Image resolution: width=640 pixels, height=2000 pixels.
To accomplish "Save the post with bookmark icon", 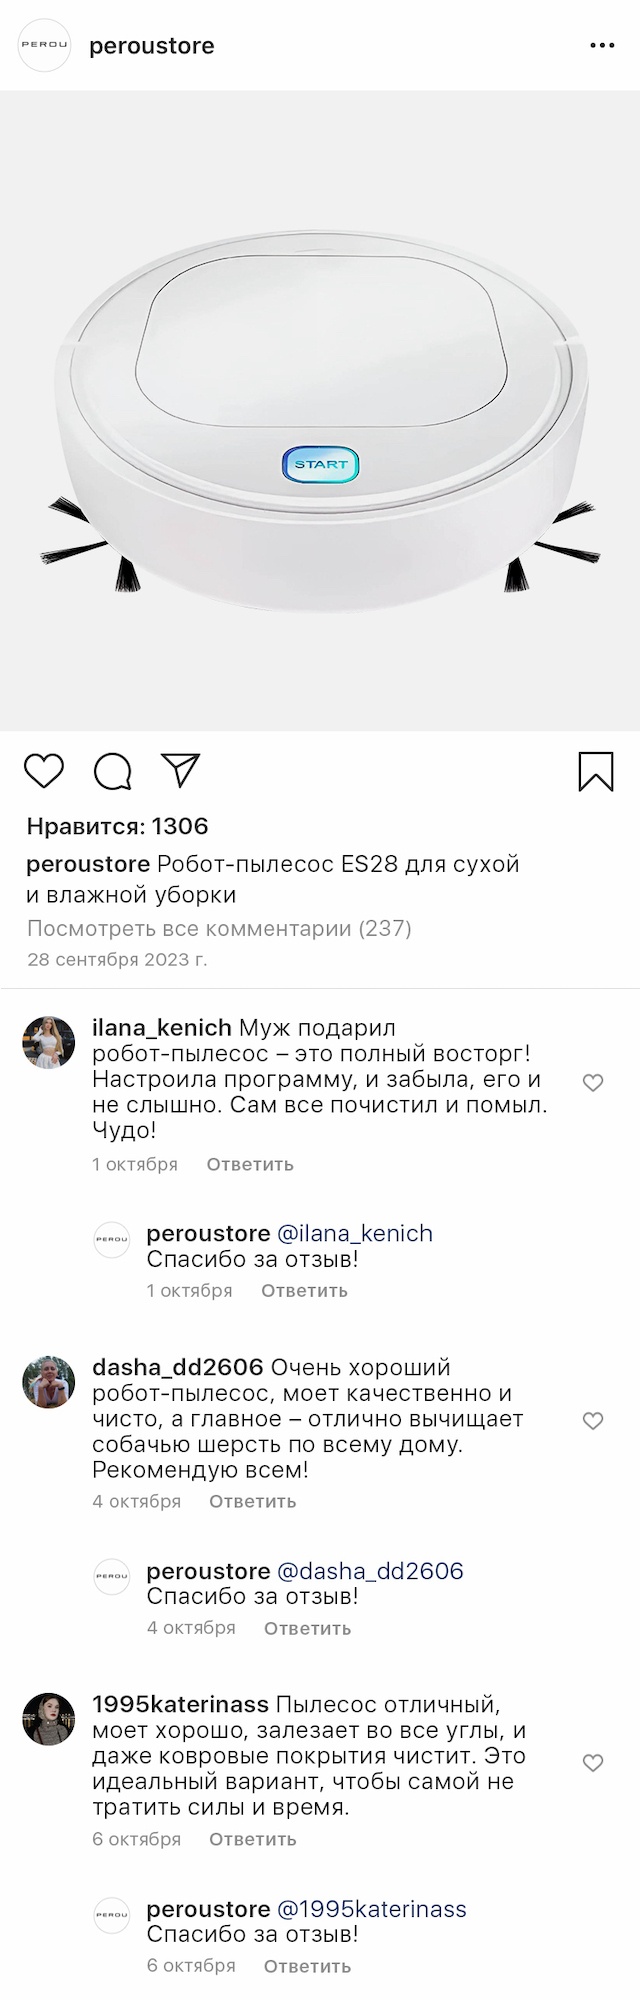I will tap(596, 772).
